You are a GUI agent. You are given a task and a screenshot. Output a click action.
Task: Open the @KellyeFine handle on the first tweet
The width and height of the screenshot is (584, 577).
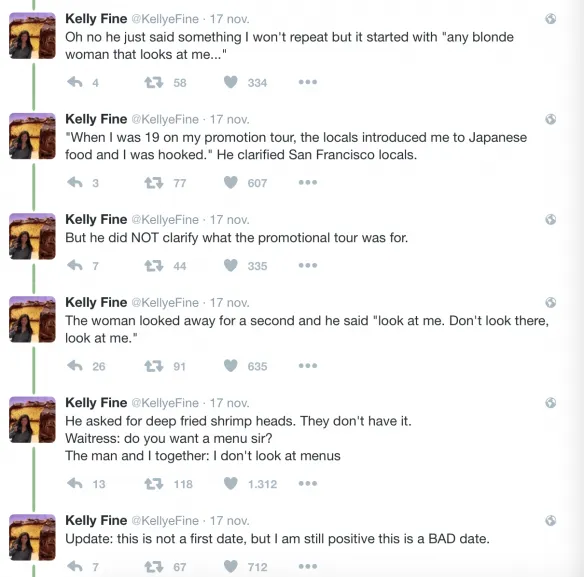tap(165, 19)
